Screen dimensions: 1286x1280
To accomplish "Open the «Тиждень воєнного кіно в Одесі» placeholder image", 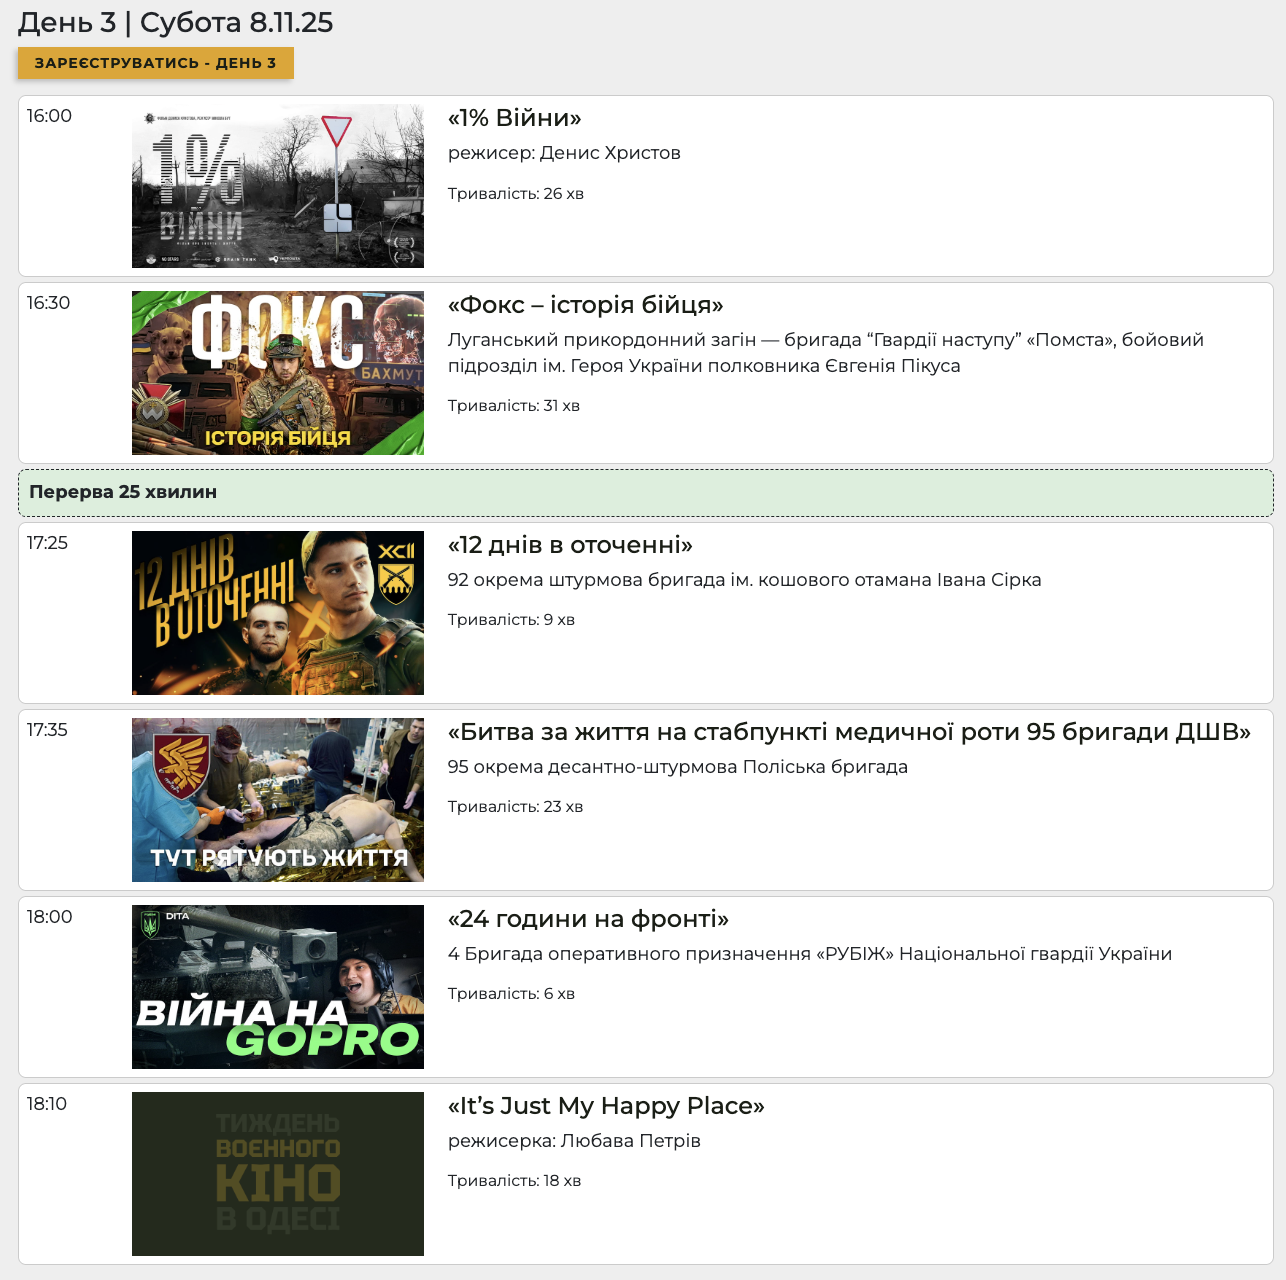I will point(278,1174).
